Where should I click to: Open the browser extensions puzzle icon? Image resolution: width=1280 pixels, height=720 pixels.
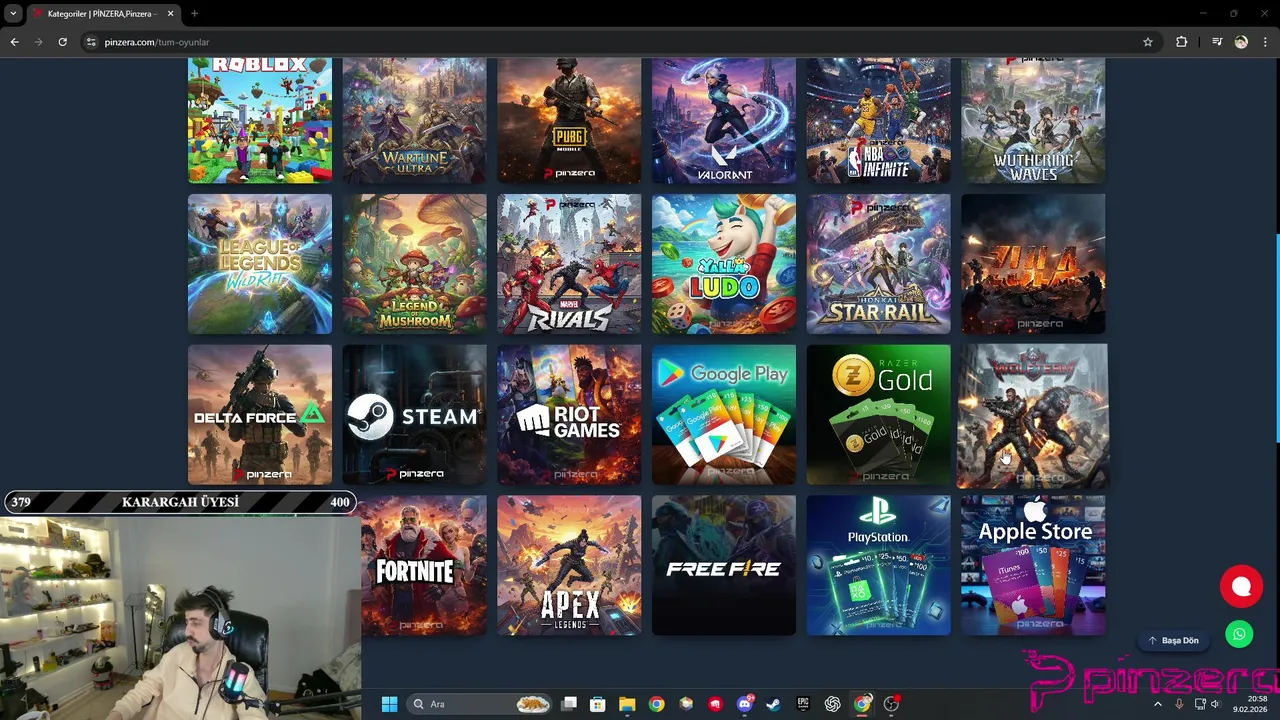[x=1181, y=42]
